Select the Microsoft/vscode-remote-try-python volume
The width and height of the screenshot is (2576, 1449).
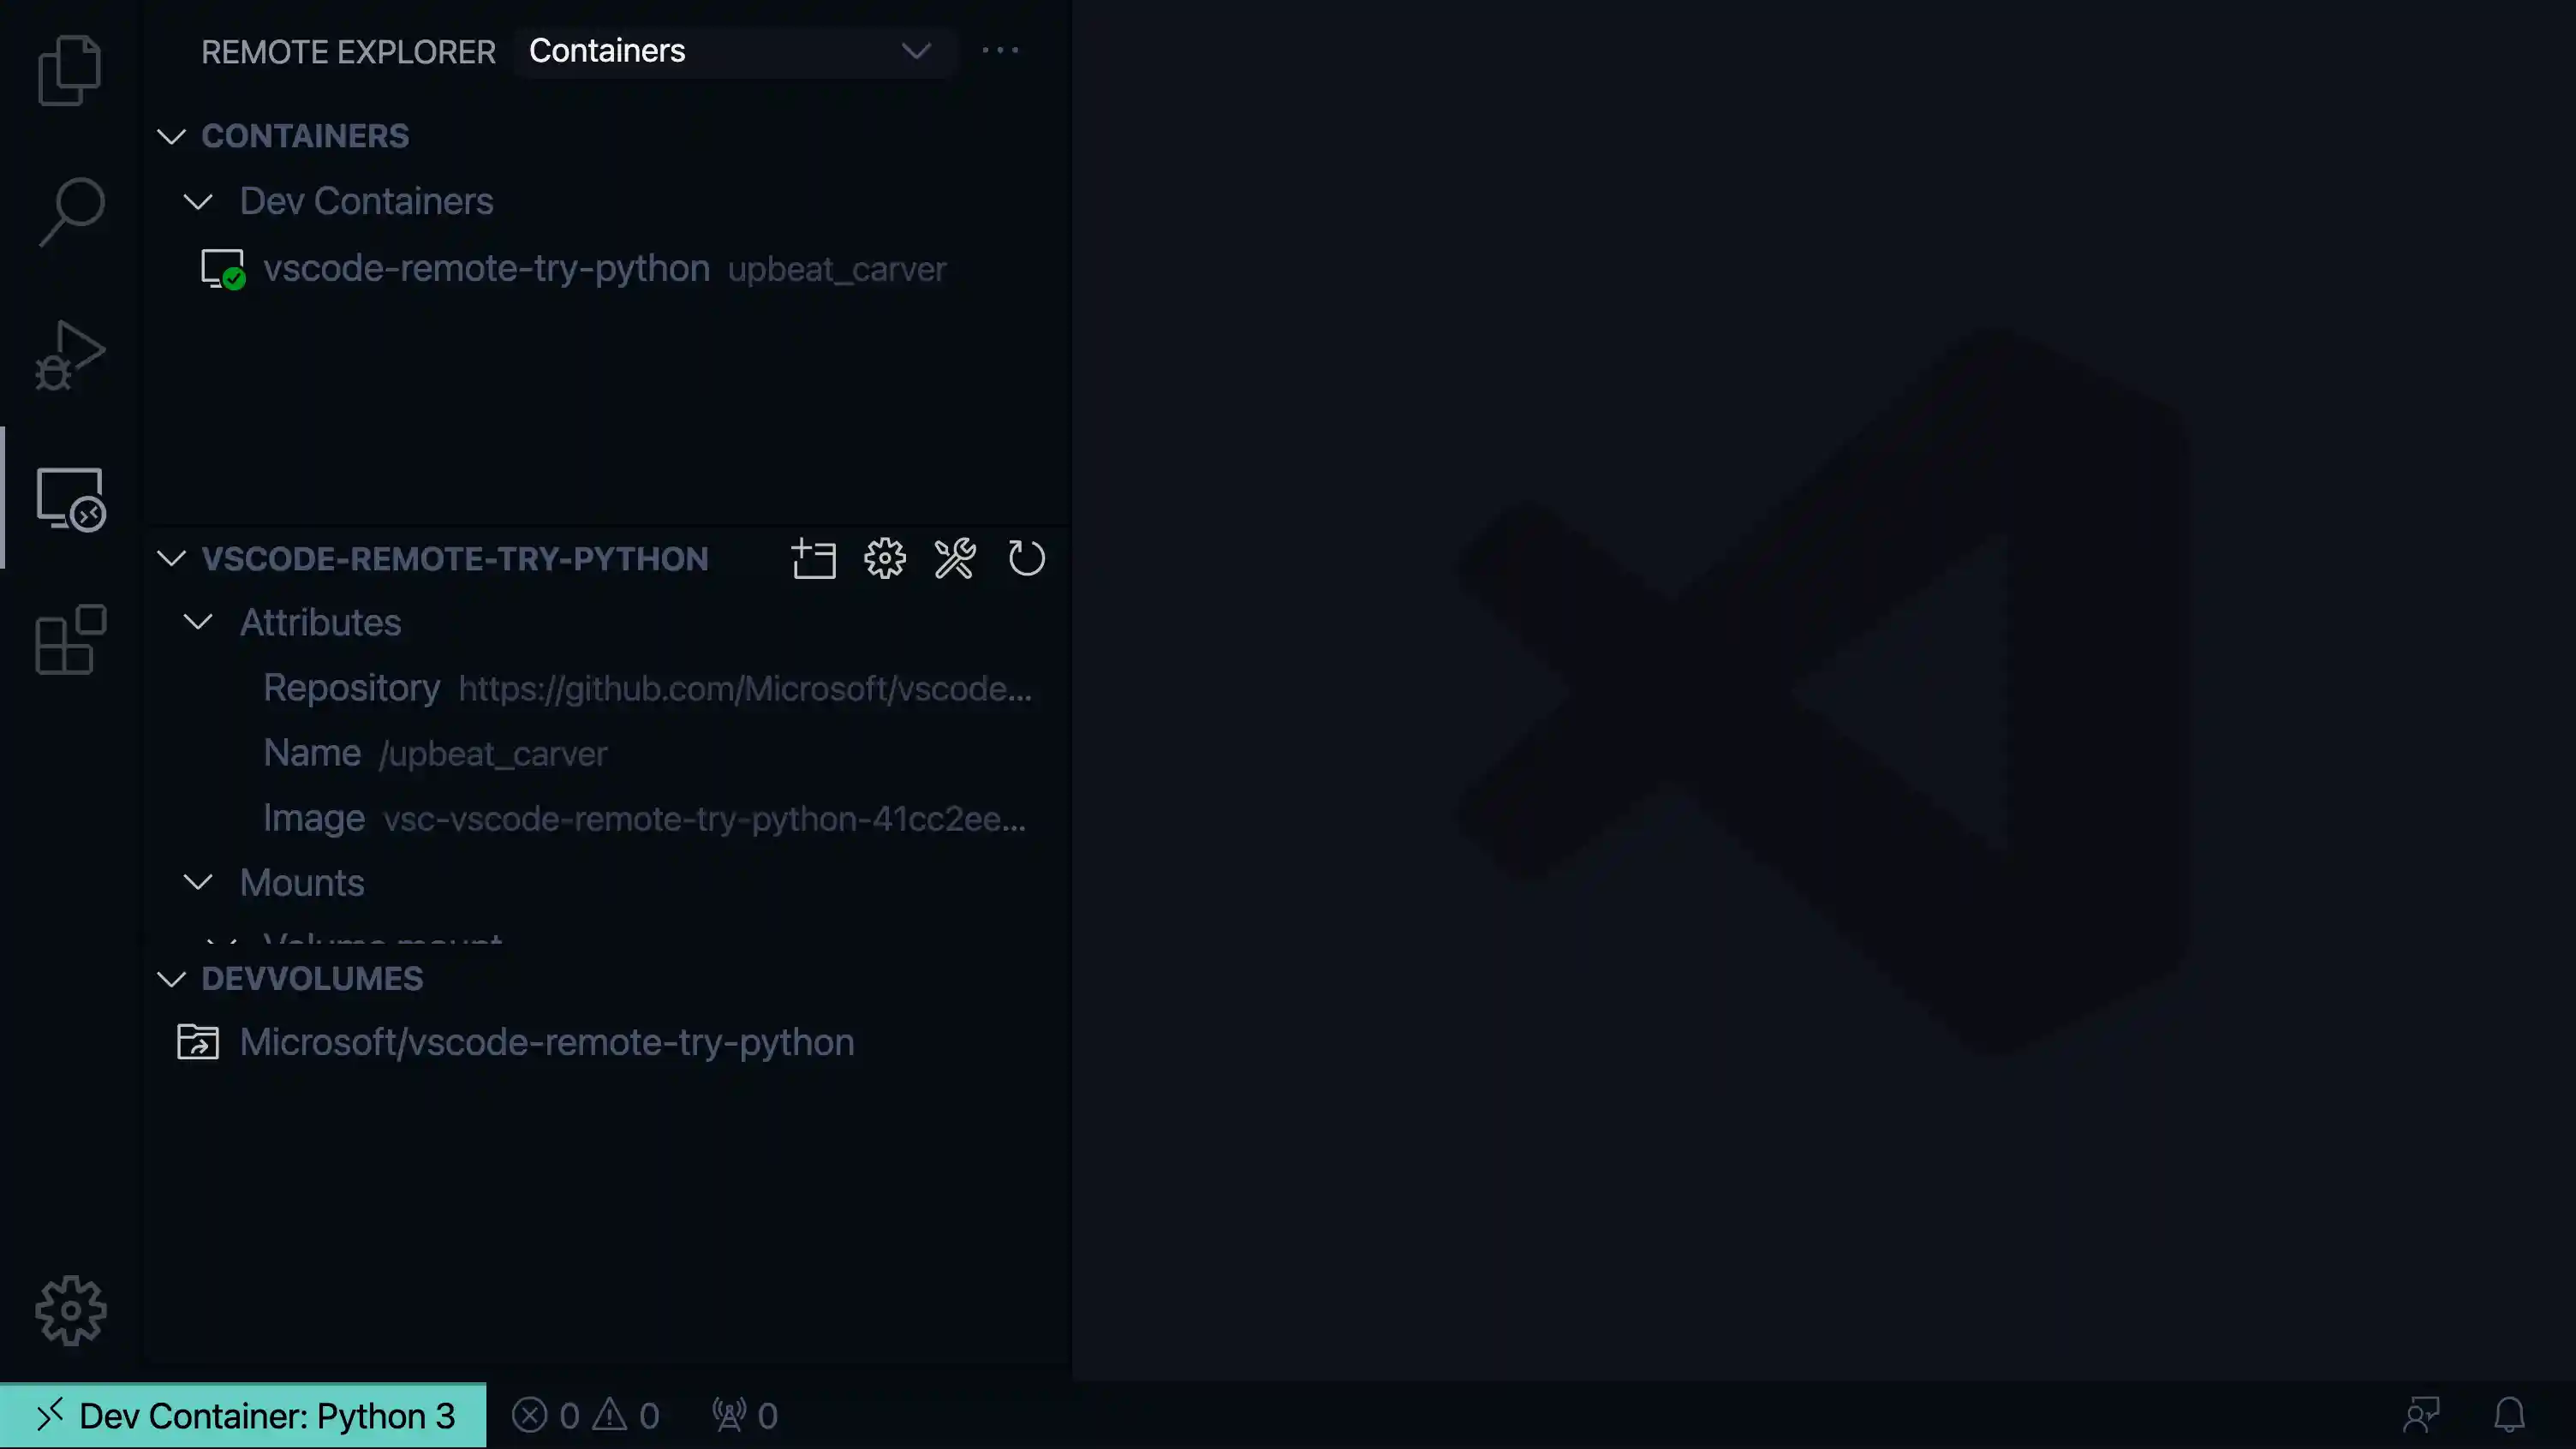(546, 1042)
